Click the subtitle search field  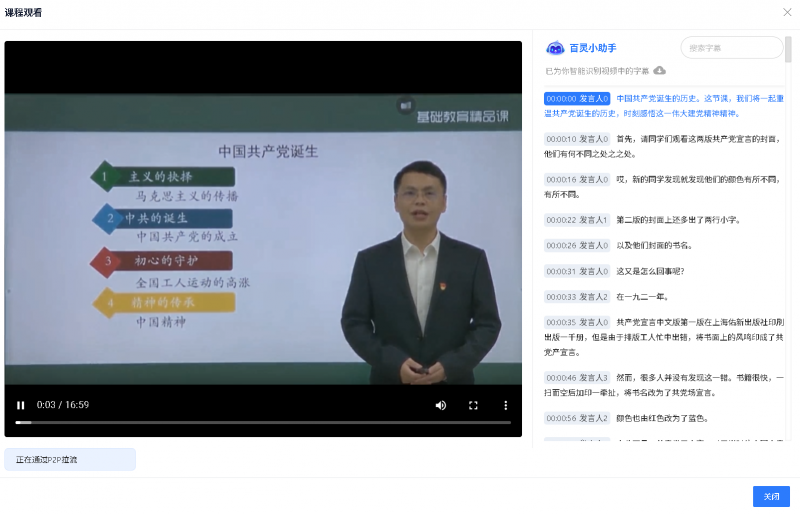point(732,48)
